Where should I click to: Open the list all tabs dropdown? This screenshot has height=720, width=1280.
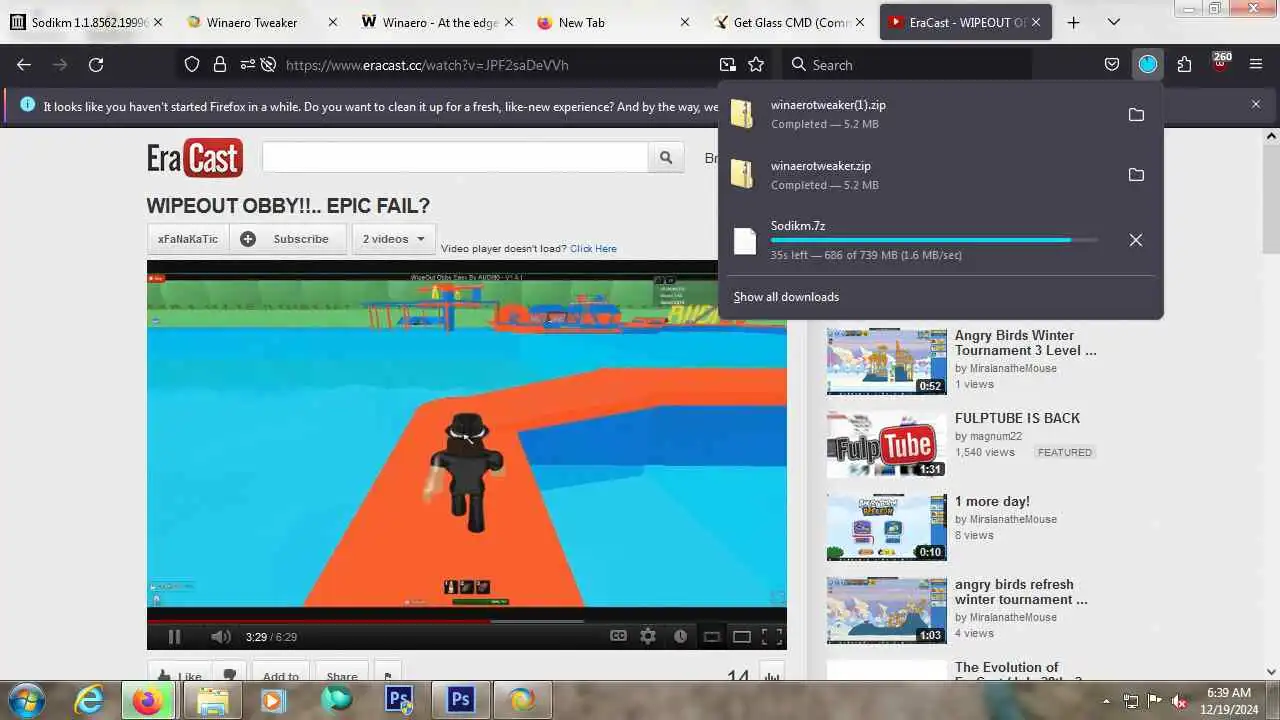(x=1113, y=22)
